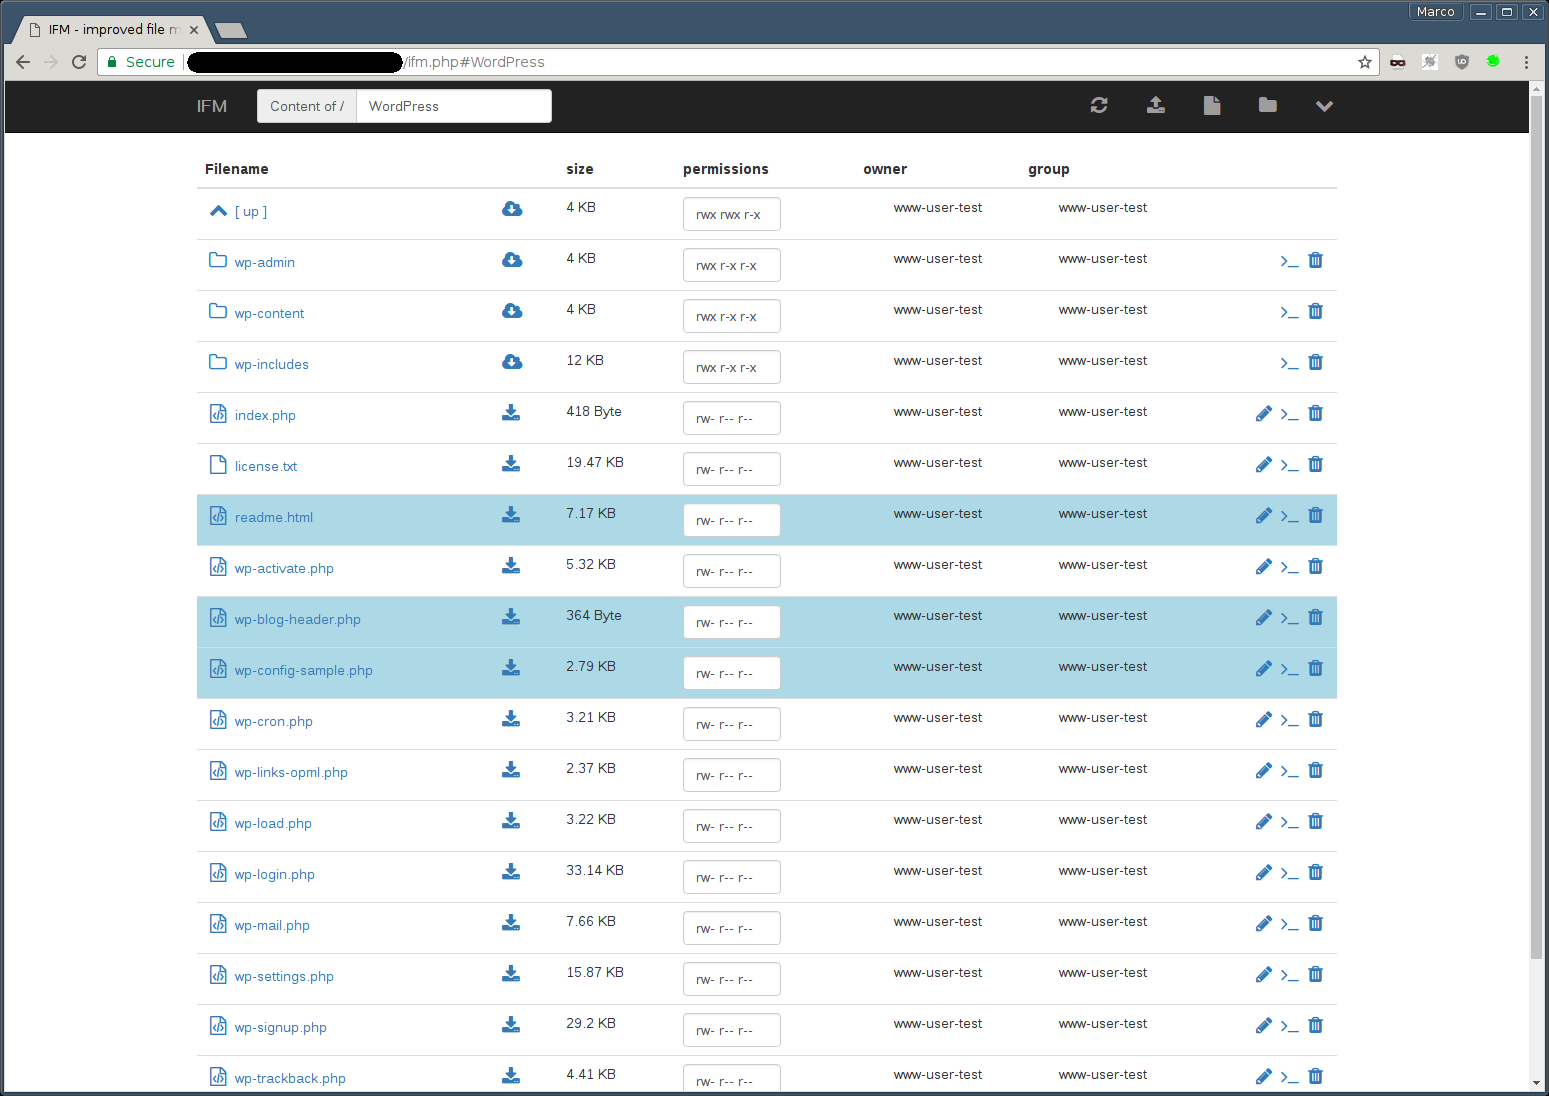The image size is (1549, 1096).
Task: Download the readme.html file
Action: [511, 515]
